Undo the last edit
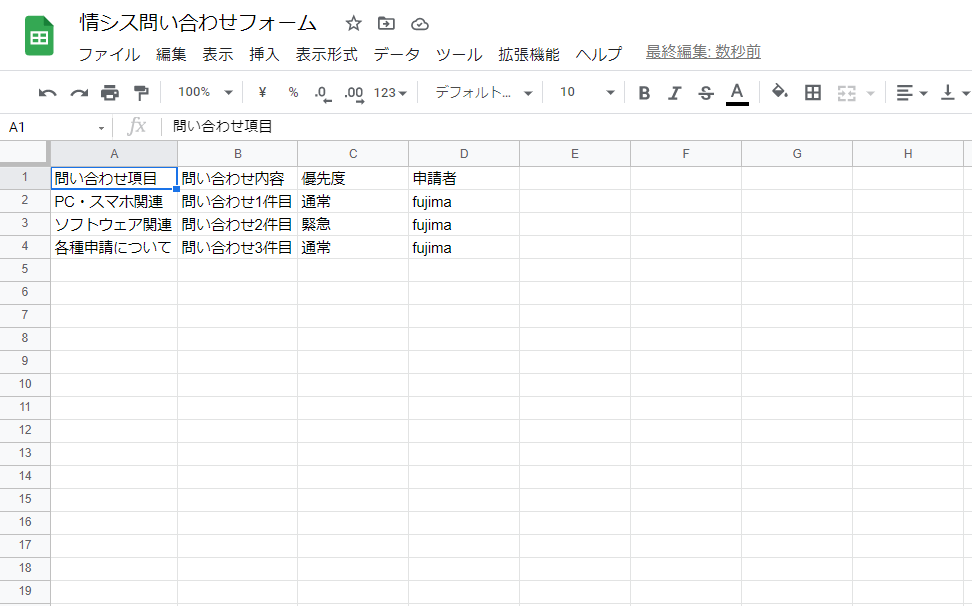972x606 pixels. pyautogui.click(x=48, y=92)
